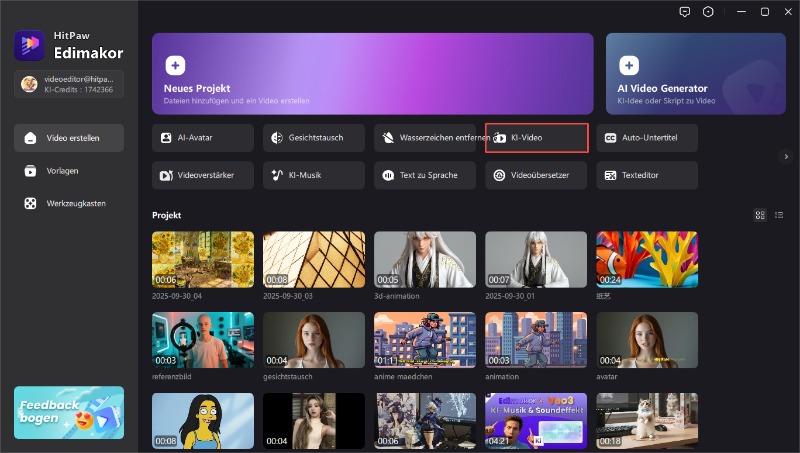Open the 3d-animation project thumbnail
The image size is (800, 453).
[x=424, y=259]
